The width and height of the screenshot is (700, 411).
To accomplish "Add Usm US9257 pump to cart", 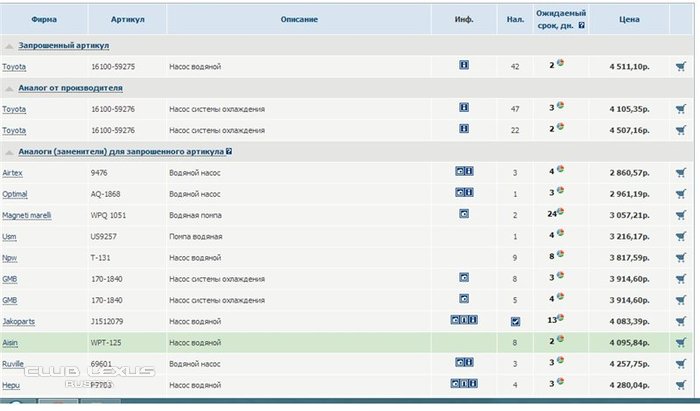I will [681, 236].
